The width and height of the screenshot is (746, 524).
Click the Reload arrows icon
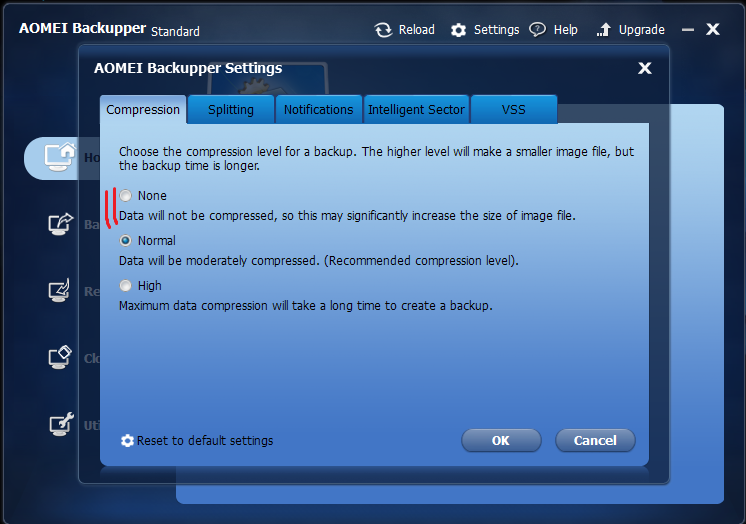(x=383, y=30)
